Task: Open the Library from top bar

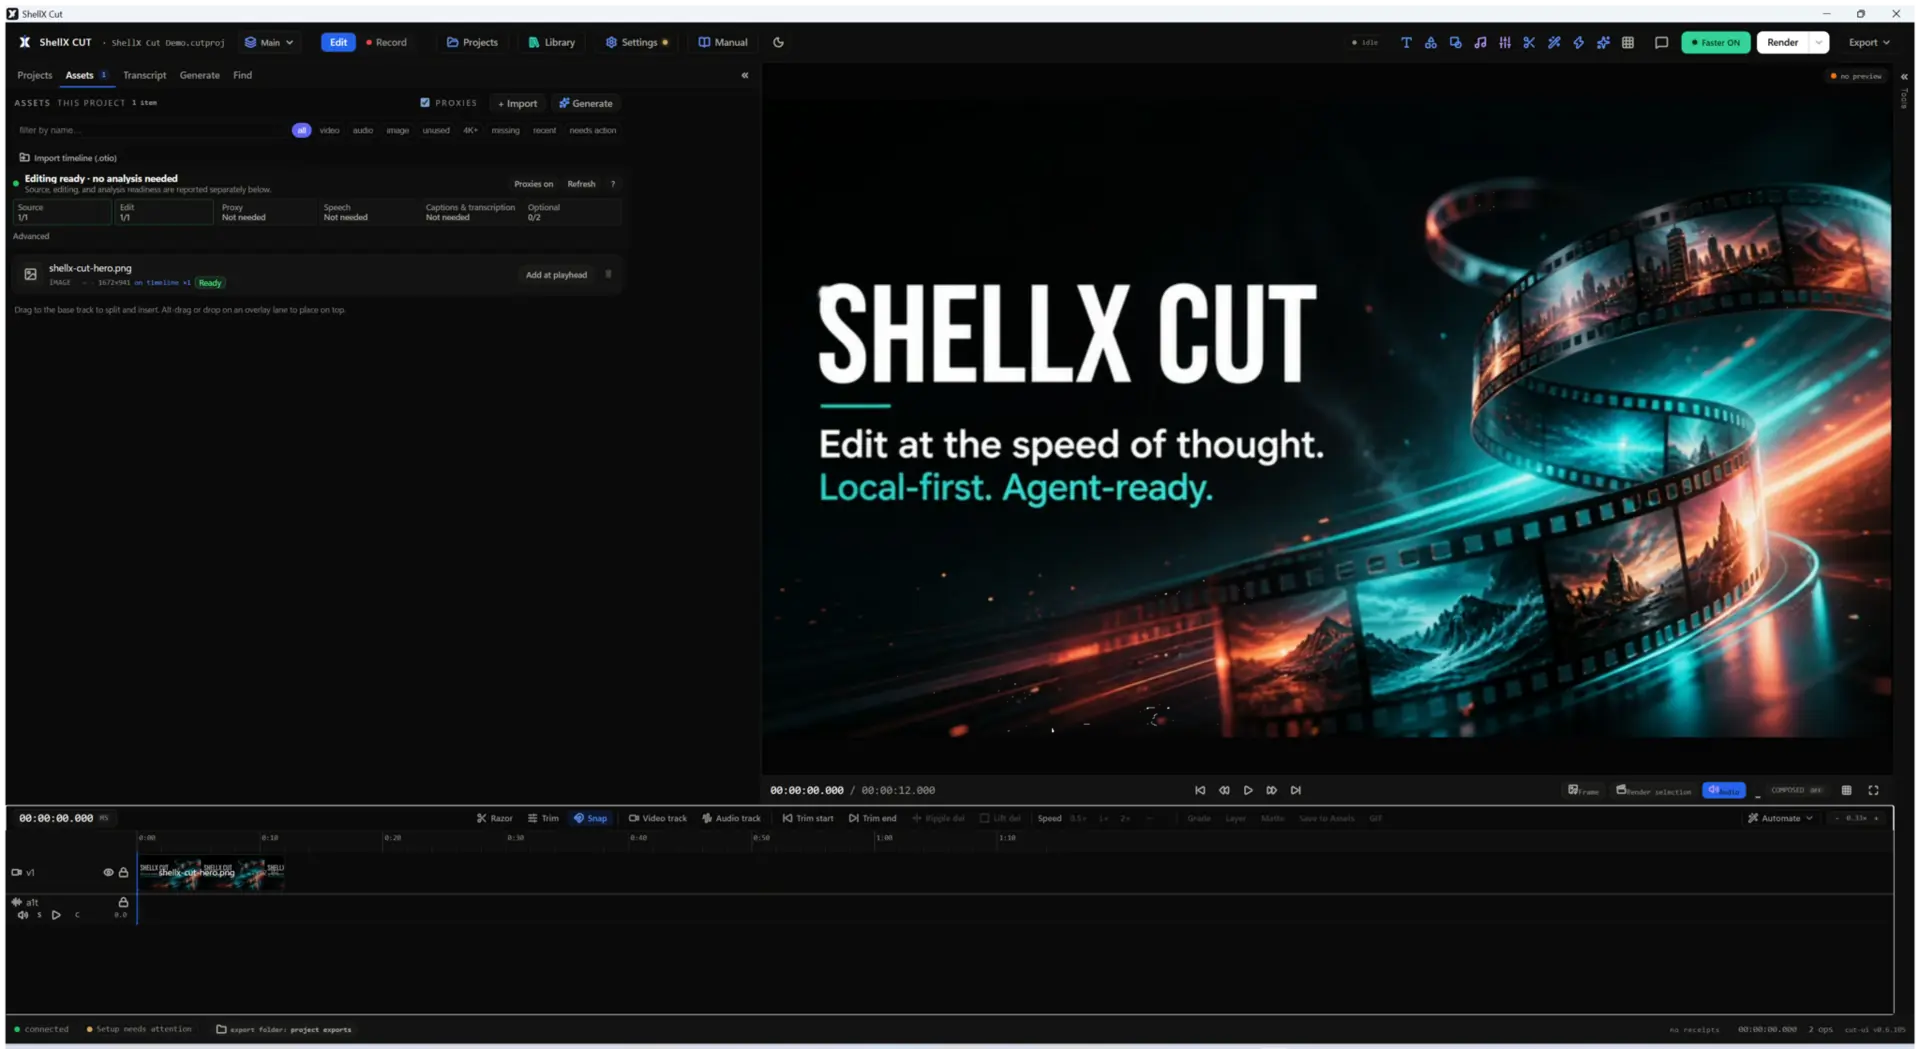Action: click(551, 42)
